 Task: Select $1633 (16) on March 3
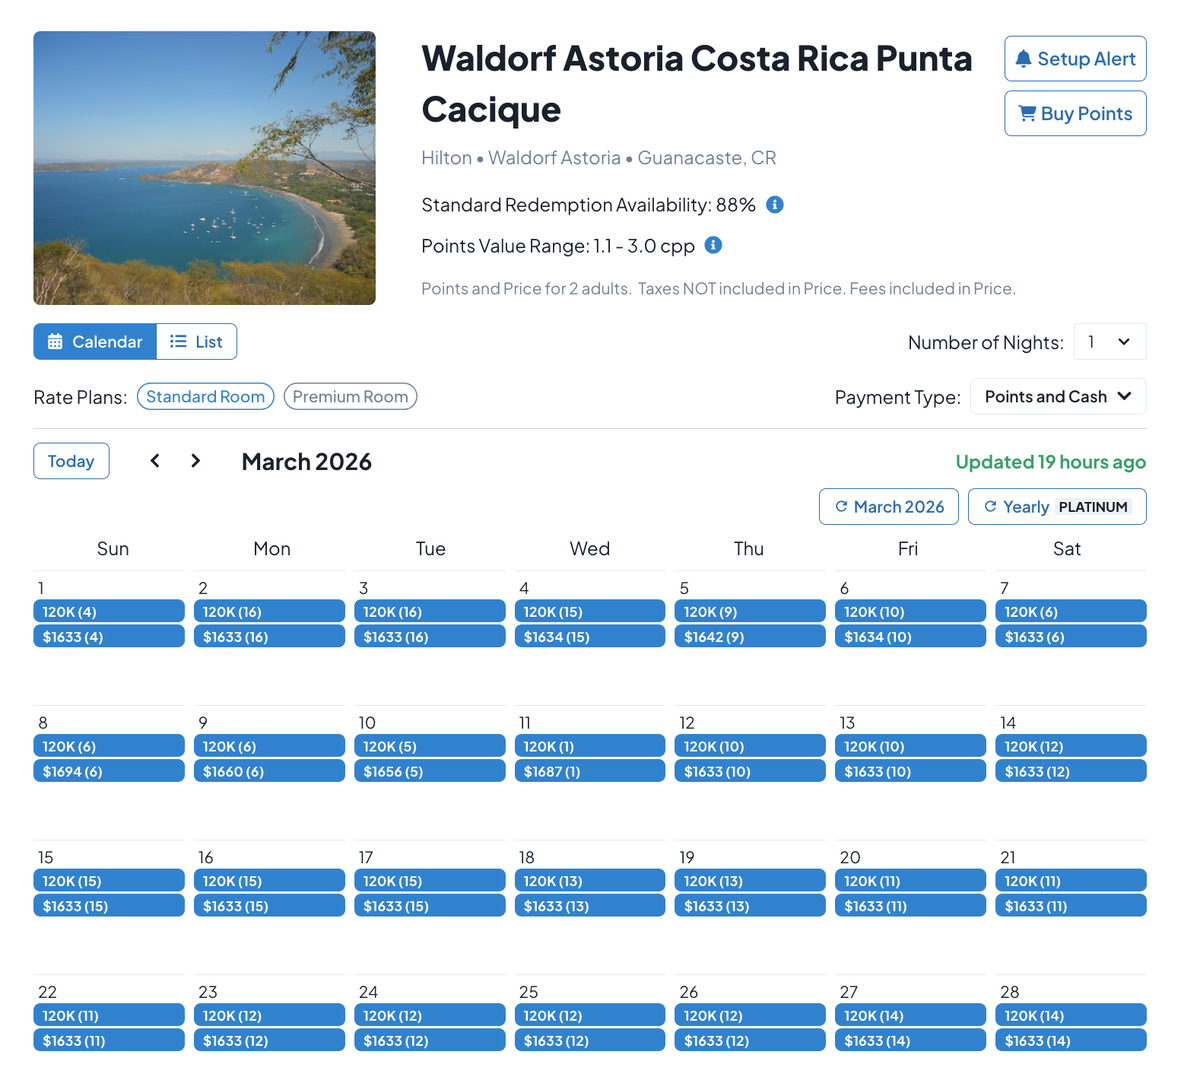(430, 636)
